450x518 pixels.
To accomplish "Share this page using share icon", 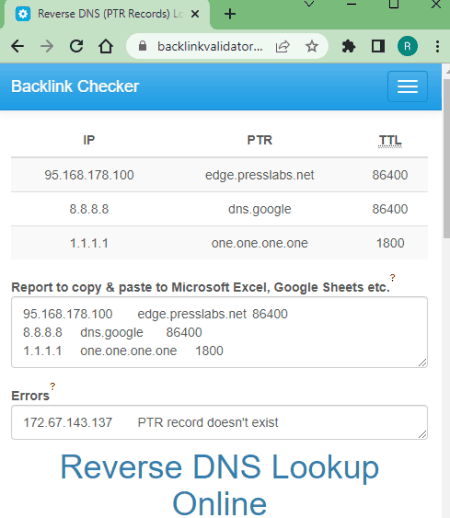I will pyautogui.click(x=282, y=46).
